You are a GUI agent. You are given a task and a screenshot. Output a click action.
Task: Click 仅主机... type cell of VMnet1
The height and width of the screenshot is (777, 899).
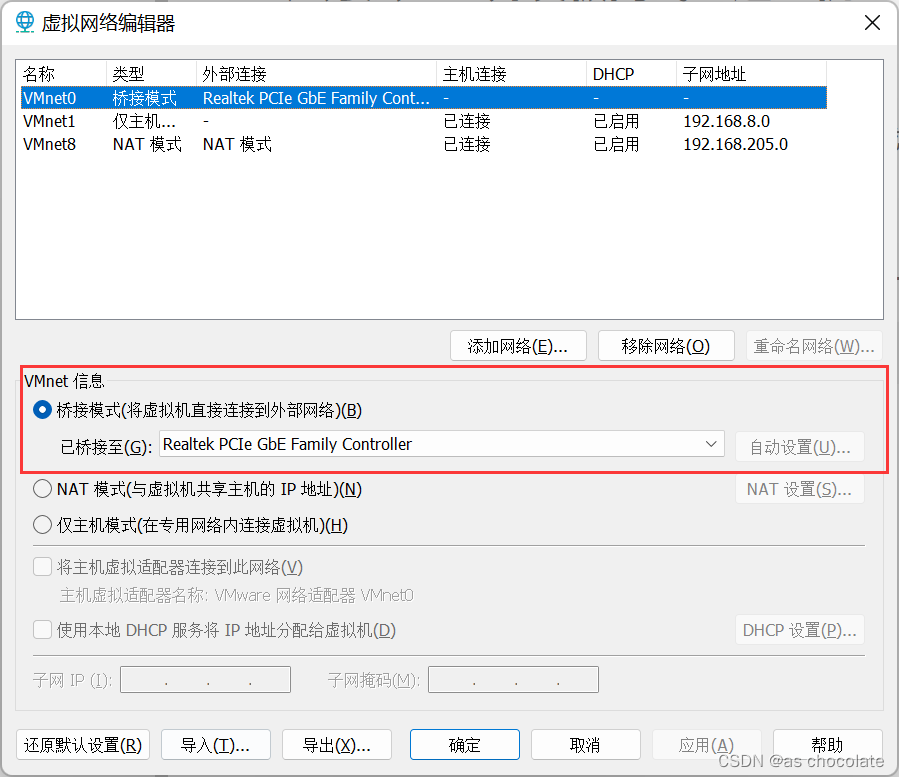(144, 122)
